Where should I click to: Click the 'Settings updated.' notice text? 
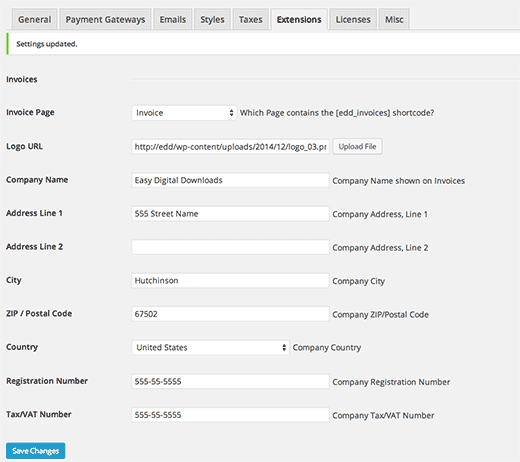(x=47, y=44)
